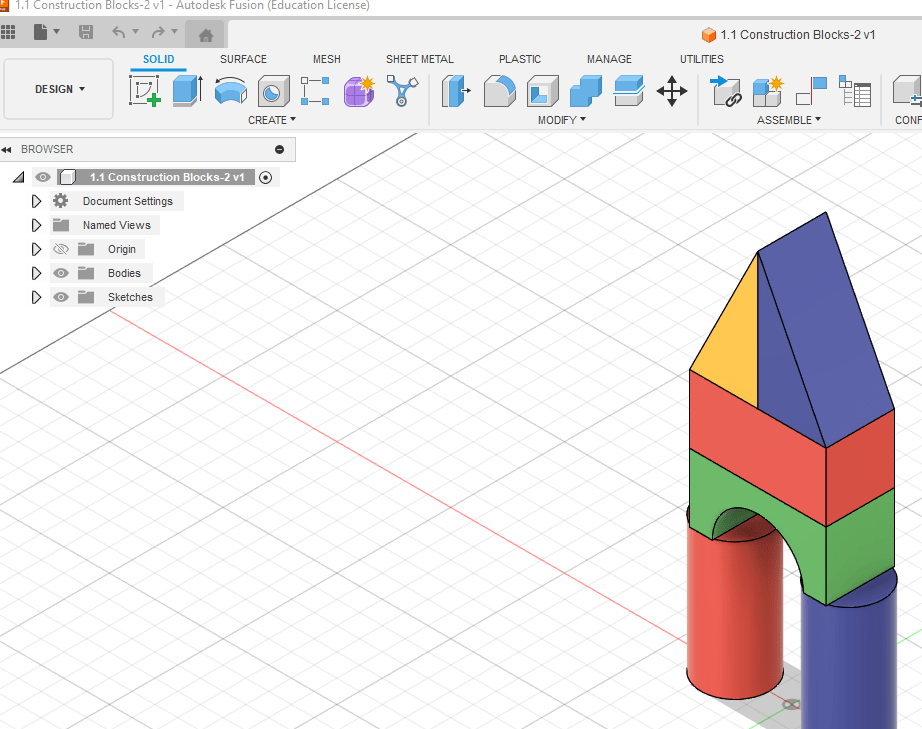Expand the Bodies tree node
The height and width of the screenshot is (729, 922).
pos(37,273)
